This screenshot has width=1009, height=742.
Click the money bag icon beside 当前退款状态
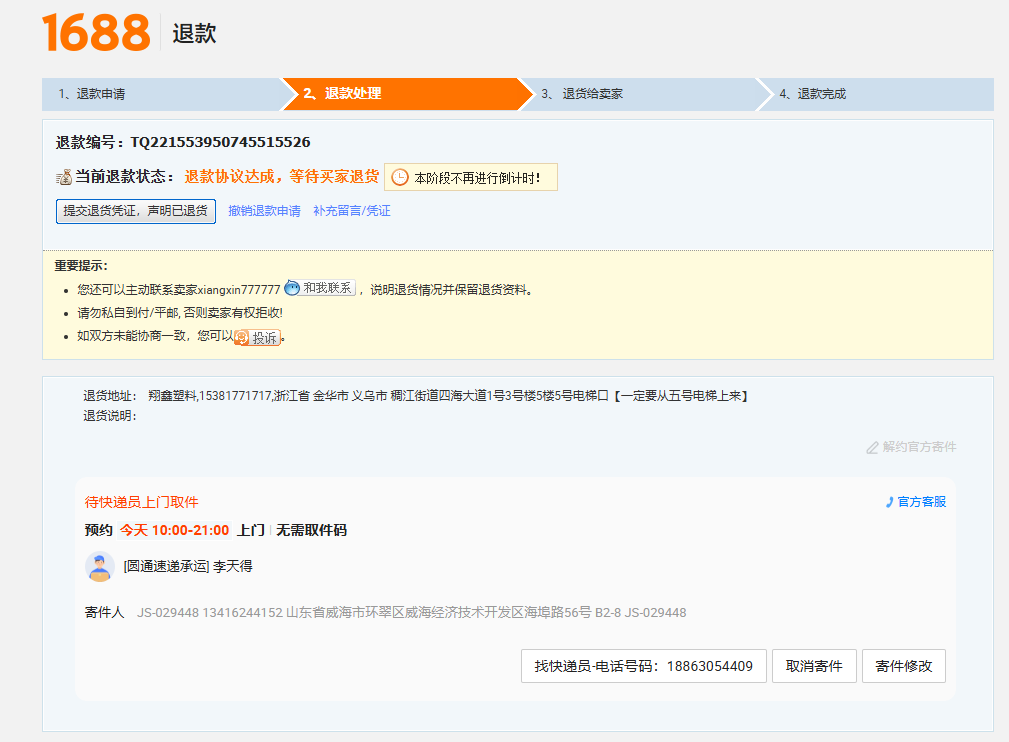64,177
